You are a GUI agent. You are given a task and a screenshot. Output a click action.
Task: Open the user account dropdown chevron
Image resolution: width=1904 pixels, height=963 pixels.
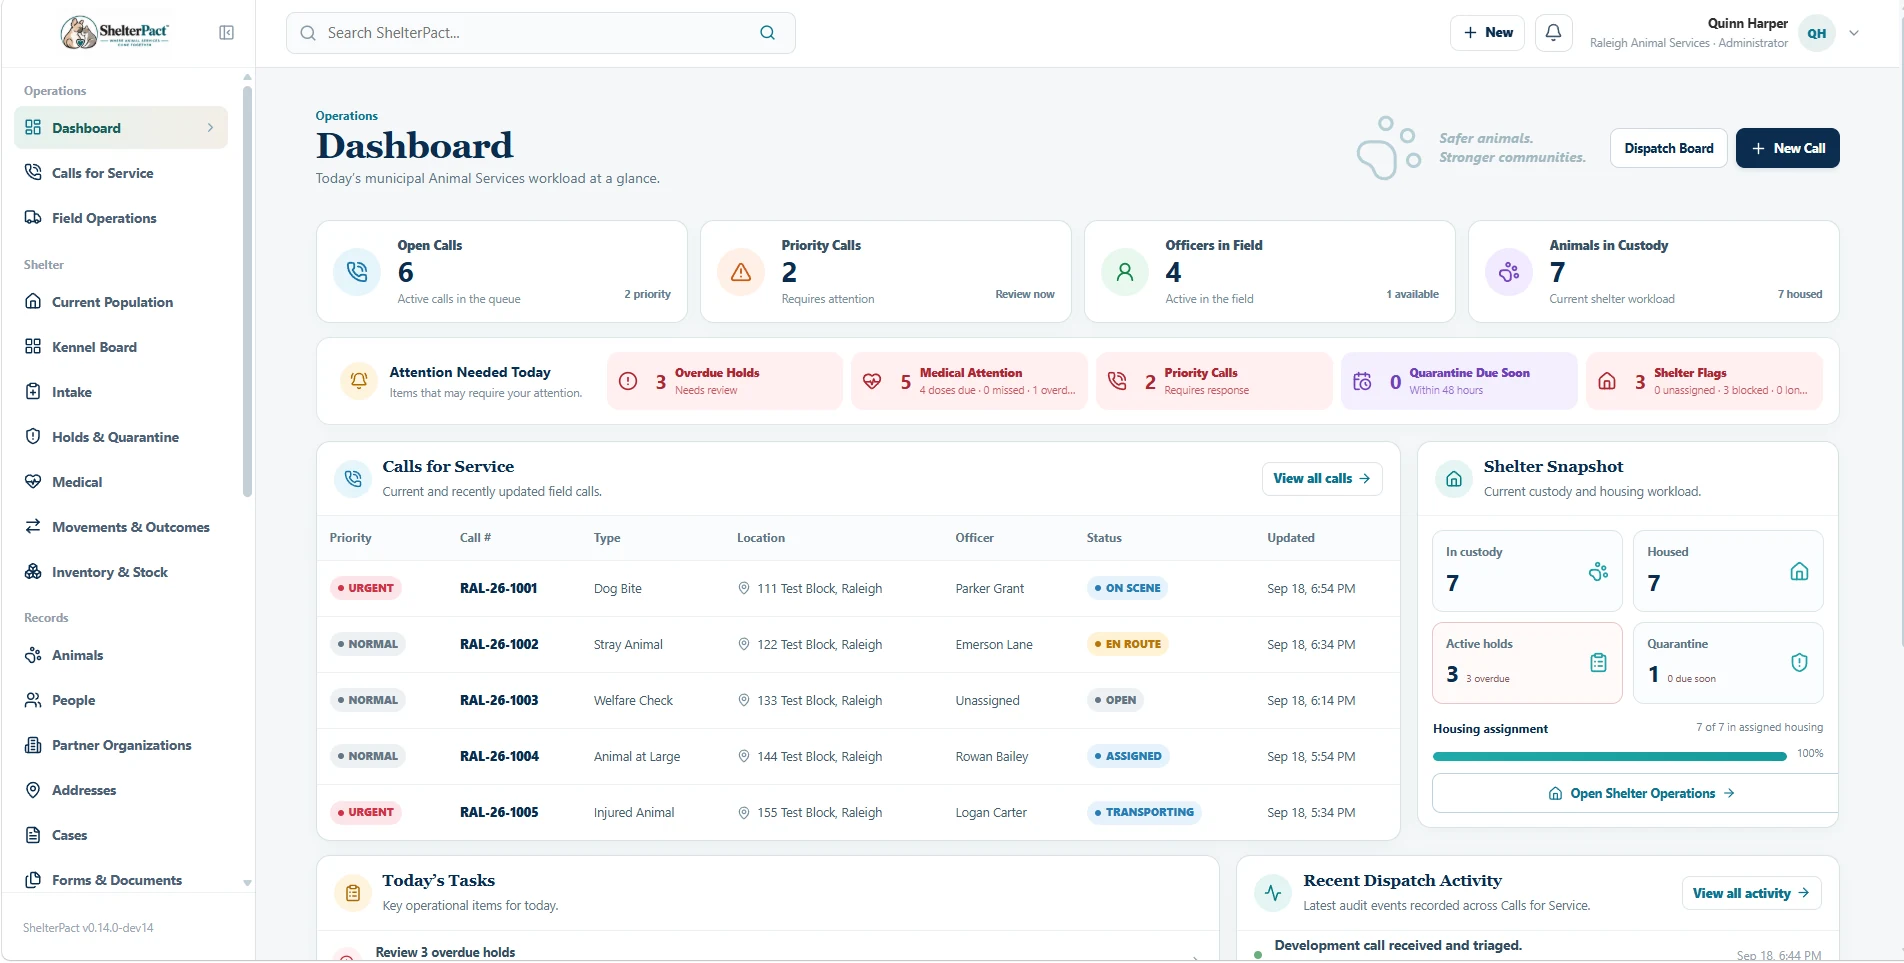pyautogui.click(x=1854, y=33)
